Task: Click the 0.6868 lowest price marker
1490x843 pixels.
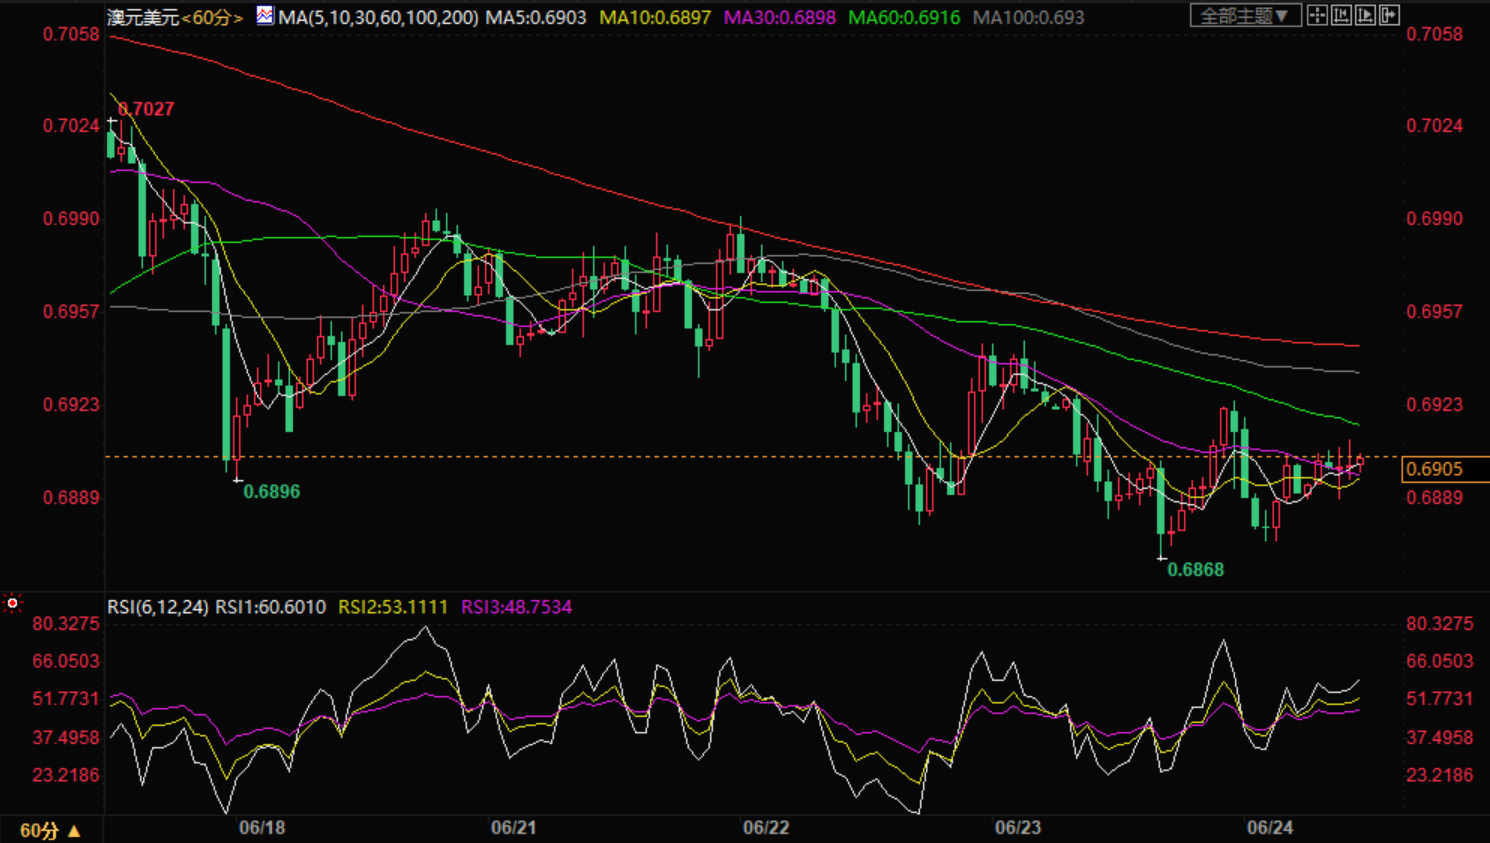Action: 1196,569
